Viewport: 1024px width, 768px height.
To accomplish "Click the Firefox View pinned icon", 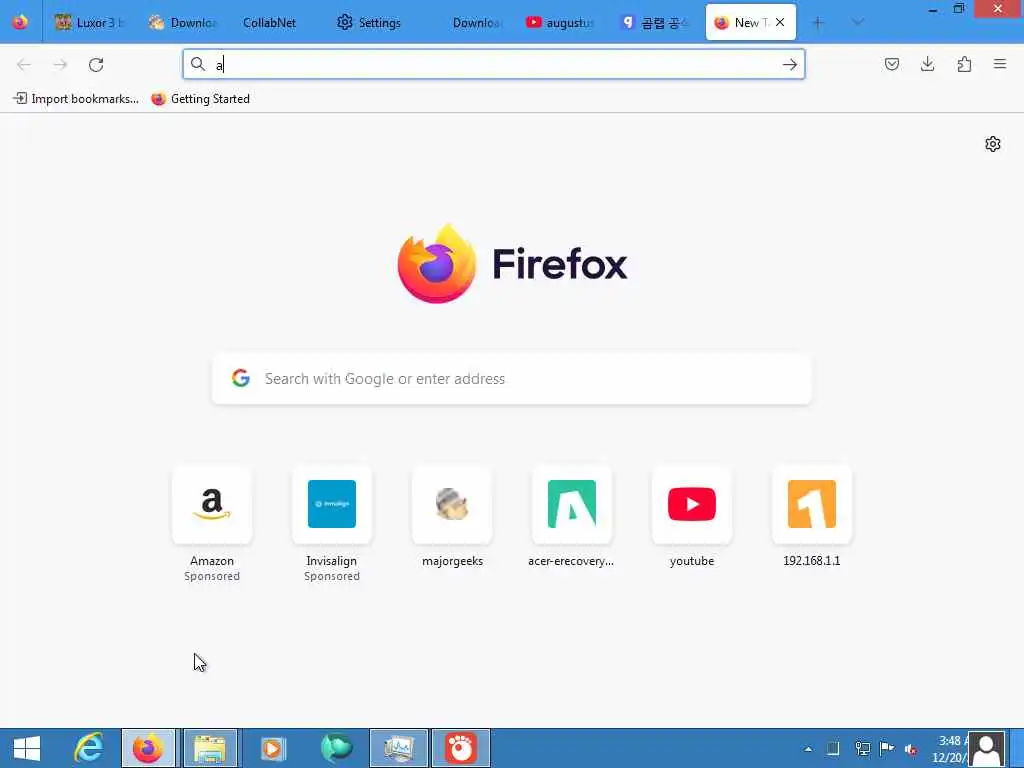I will [x=20, y=22].
